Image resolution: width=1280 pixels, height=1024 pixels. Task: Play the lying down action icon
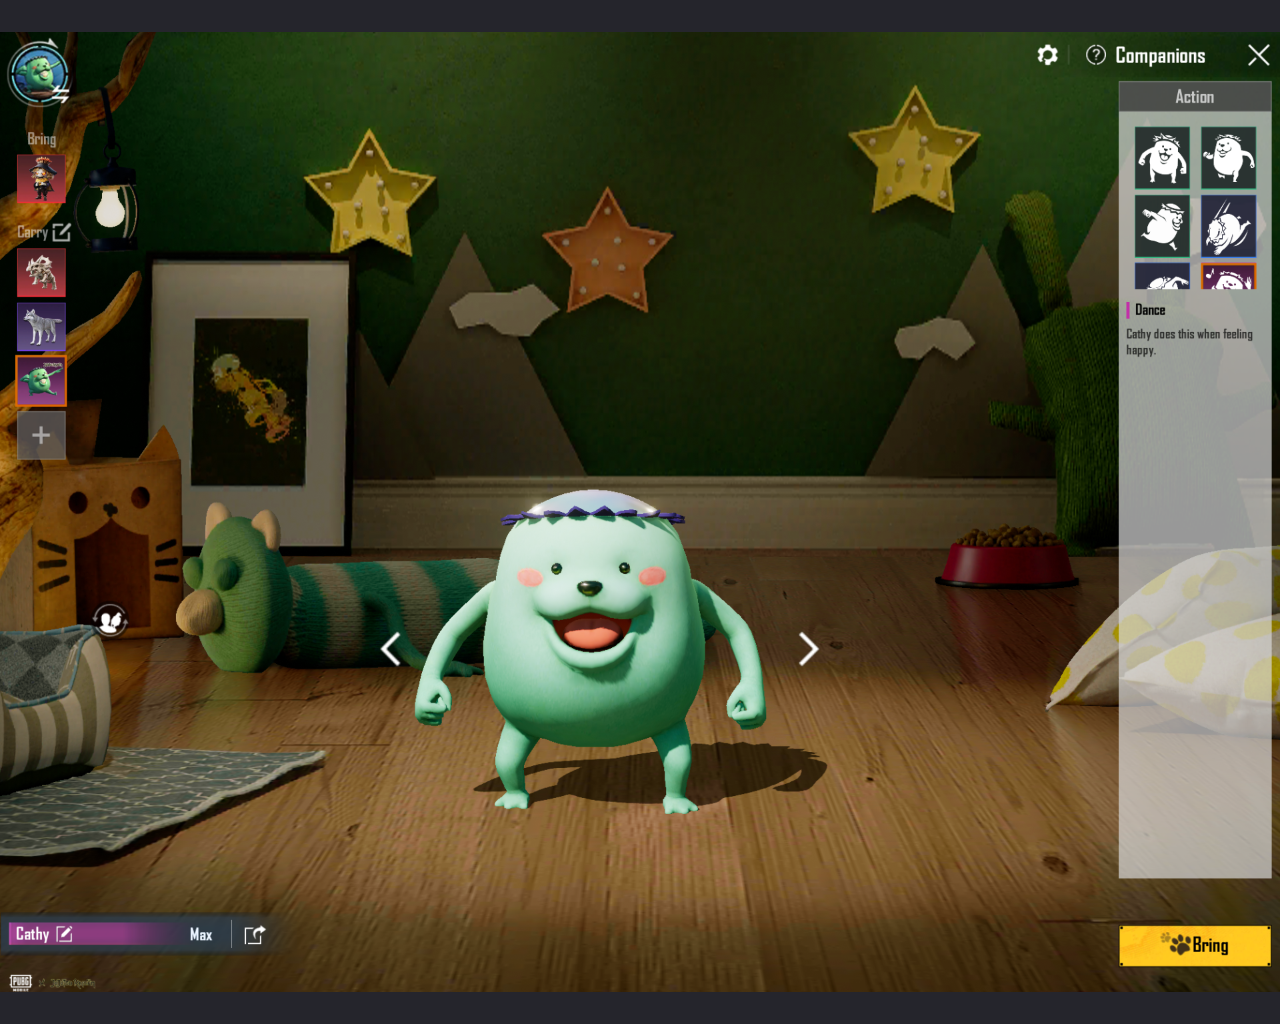click(x=1162, y=276)
